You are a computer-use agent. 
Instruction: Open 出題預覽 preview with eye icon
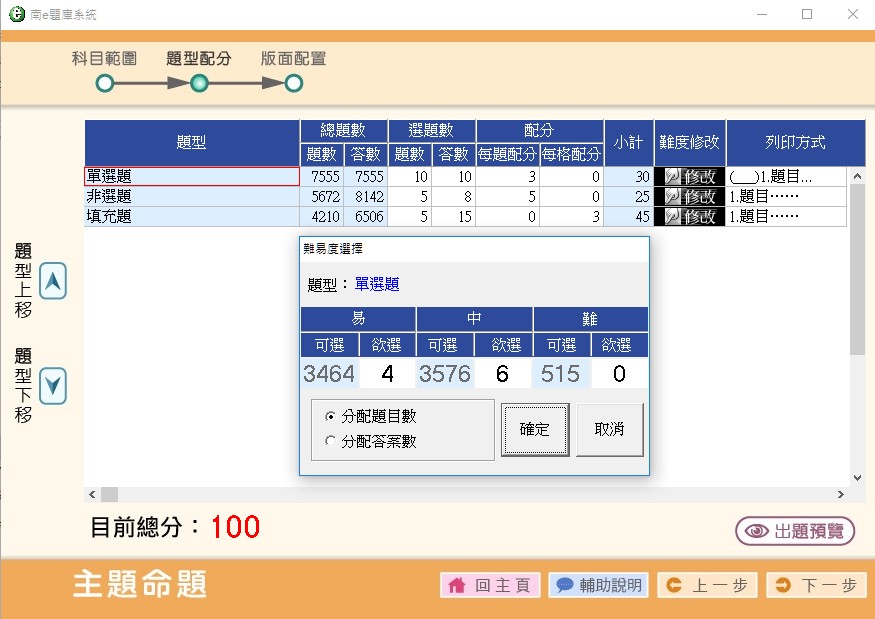click(795, 531)
